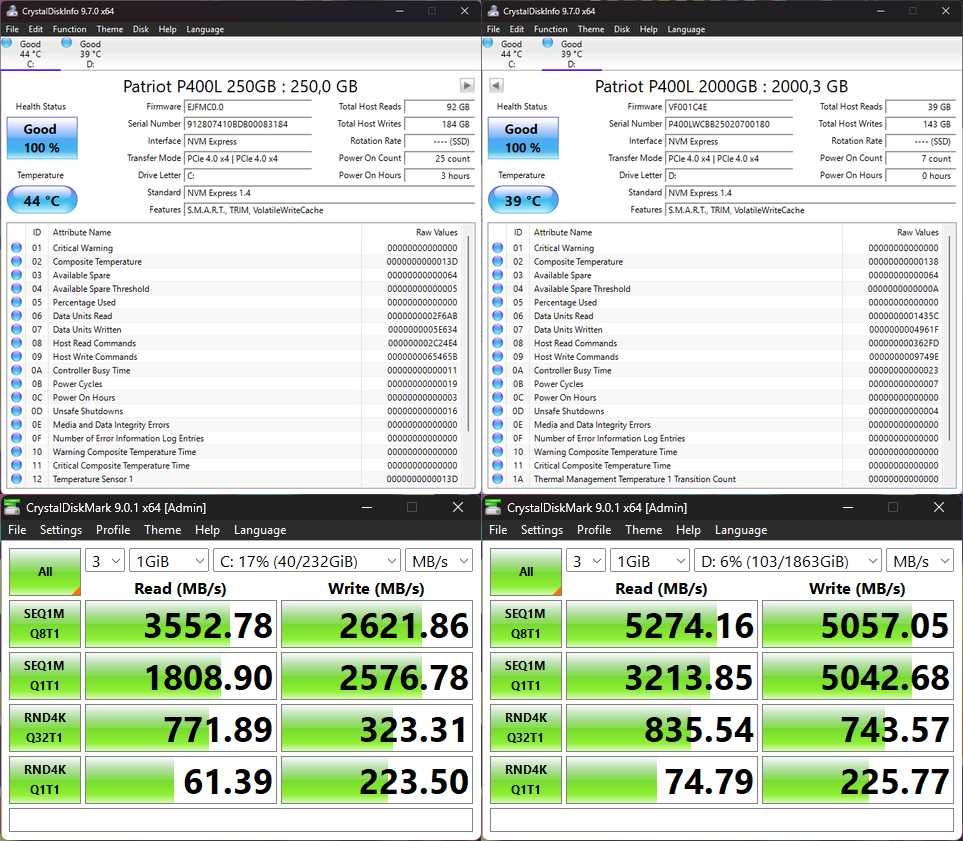963x841 pixels.
Task: Click Firmware field VF001C4E
Action: point(729,107)
